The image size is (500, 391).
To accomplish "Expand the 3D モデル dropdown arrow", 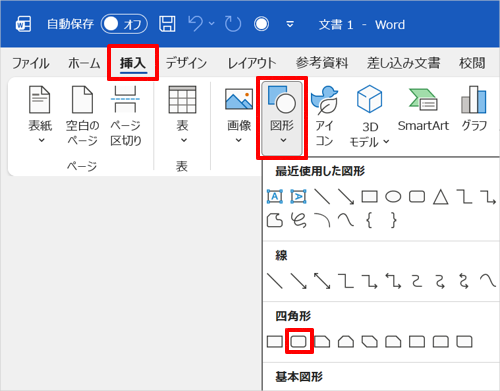I will 386,142.
